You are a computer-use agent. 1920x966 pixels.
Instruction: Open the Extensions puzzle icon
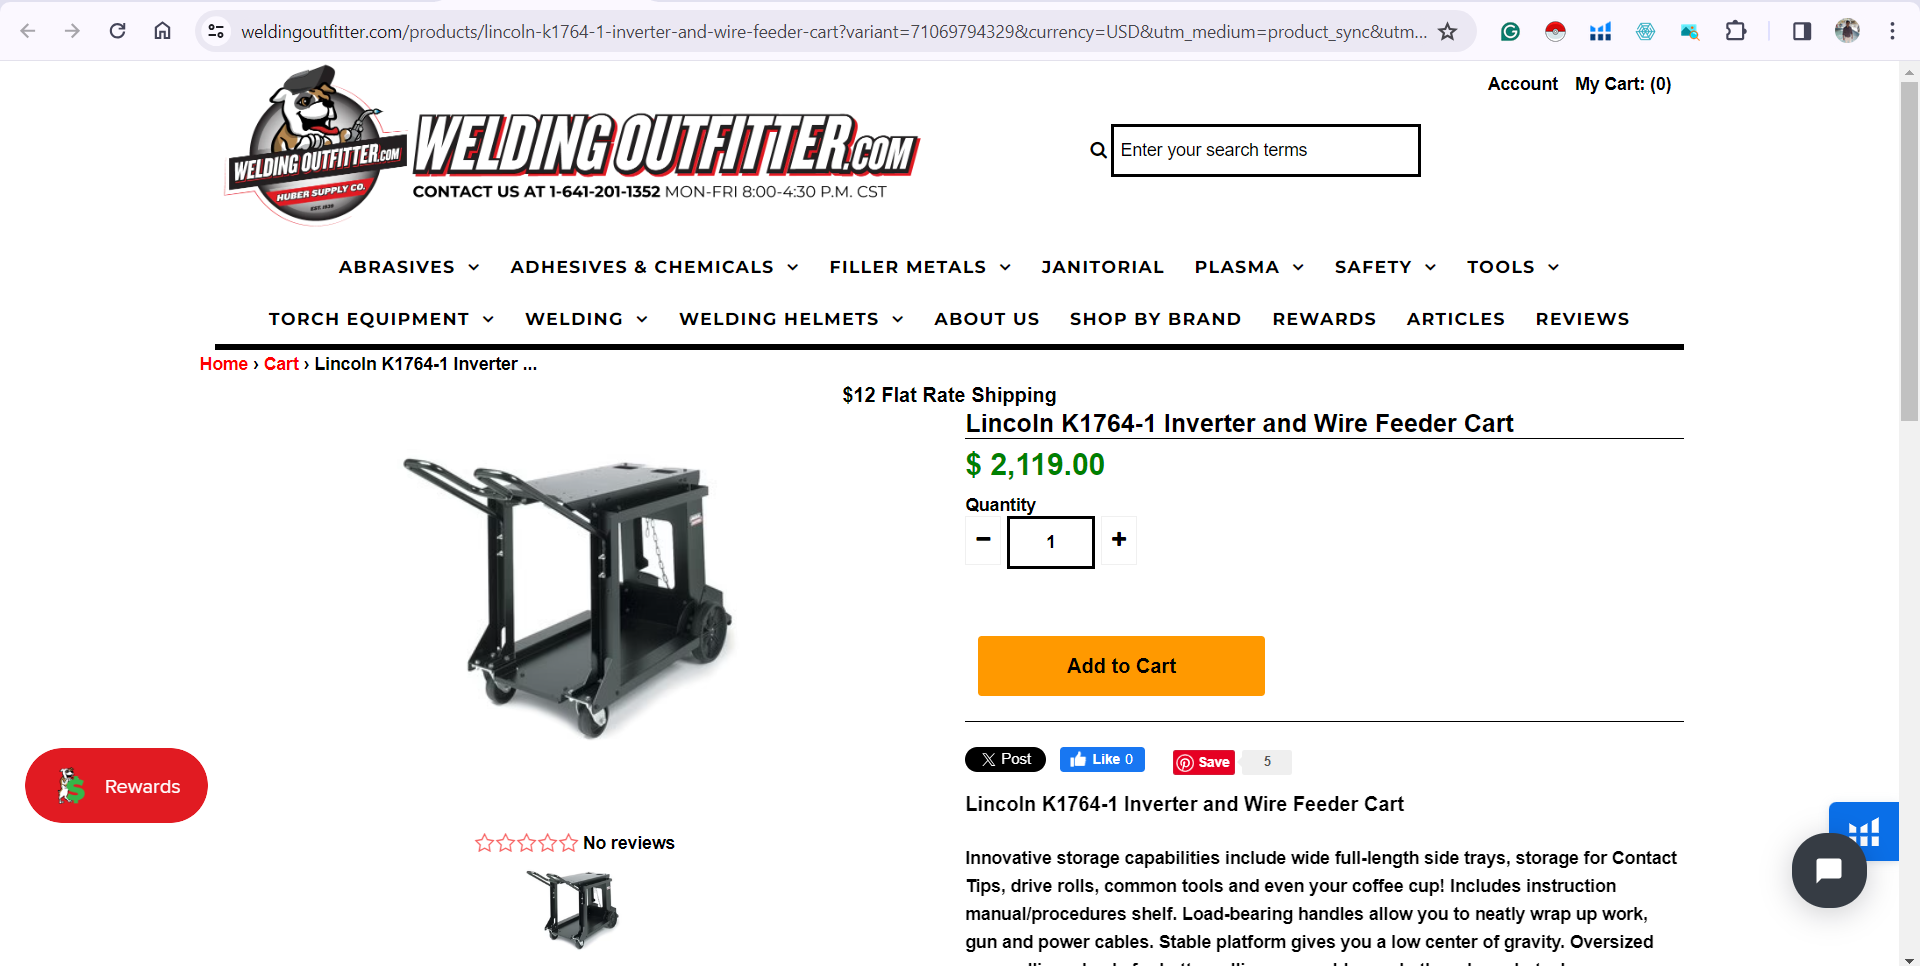point(1736,31)
